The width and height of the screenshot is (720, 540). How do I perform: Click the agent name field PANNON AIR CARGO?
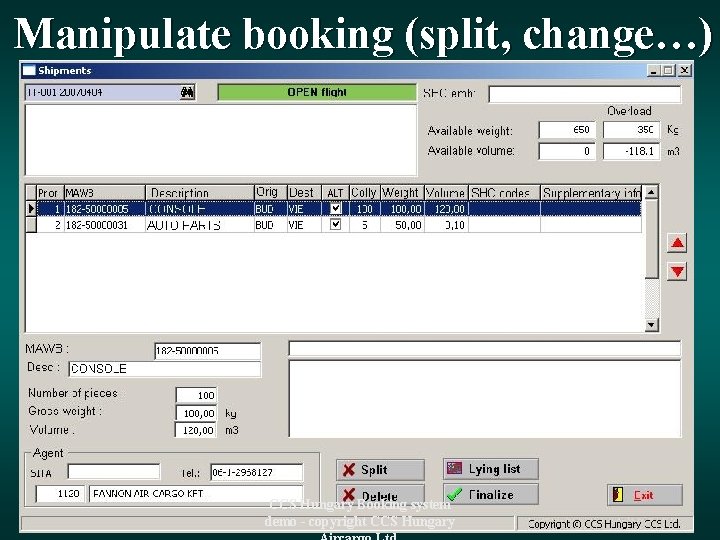tap(196, 494)
